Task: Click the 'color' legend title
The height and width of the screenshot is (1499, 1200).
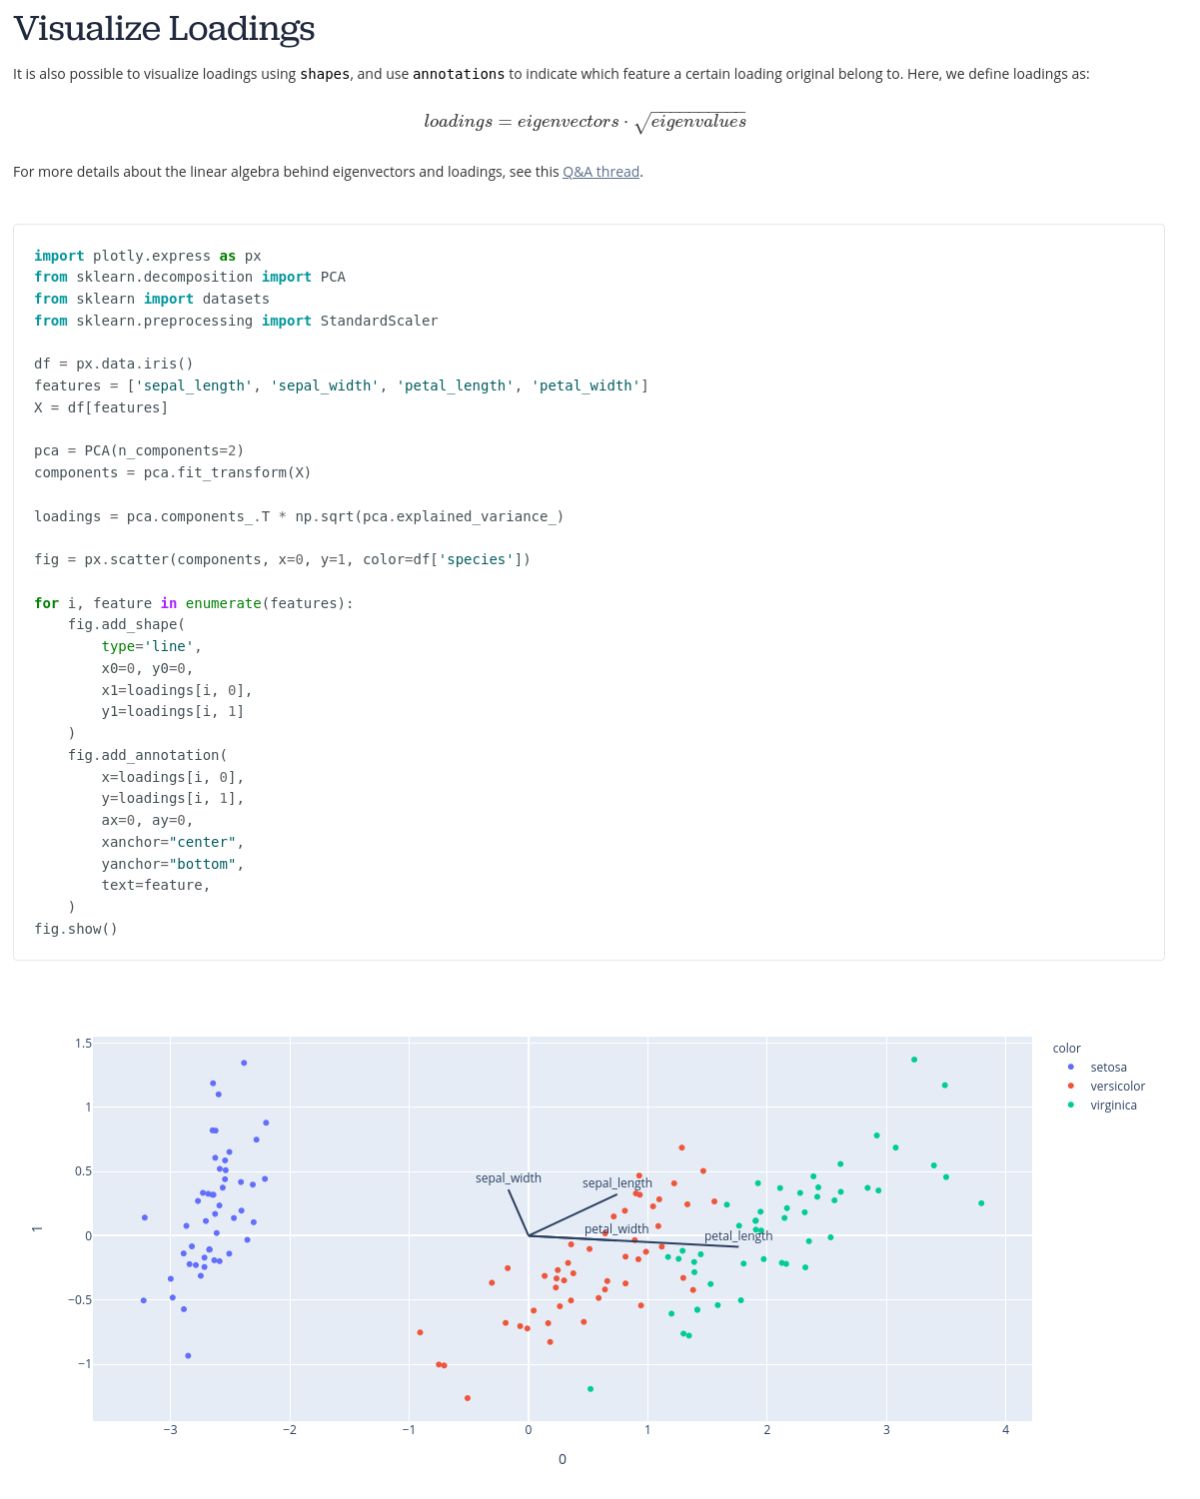Action: coord(1066,1048)
